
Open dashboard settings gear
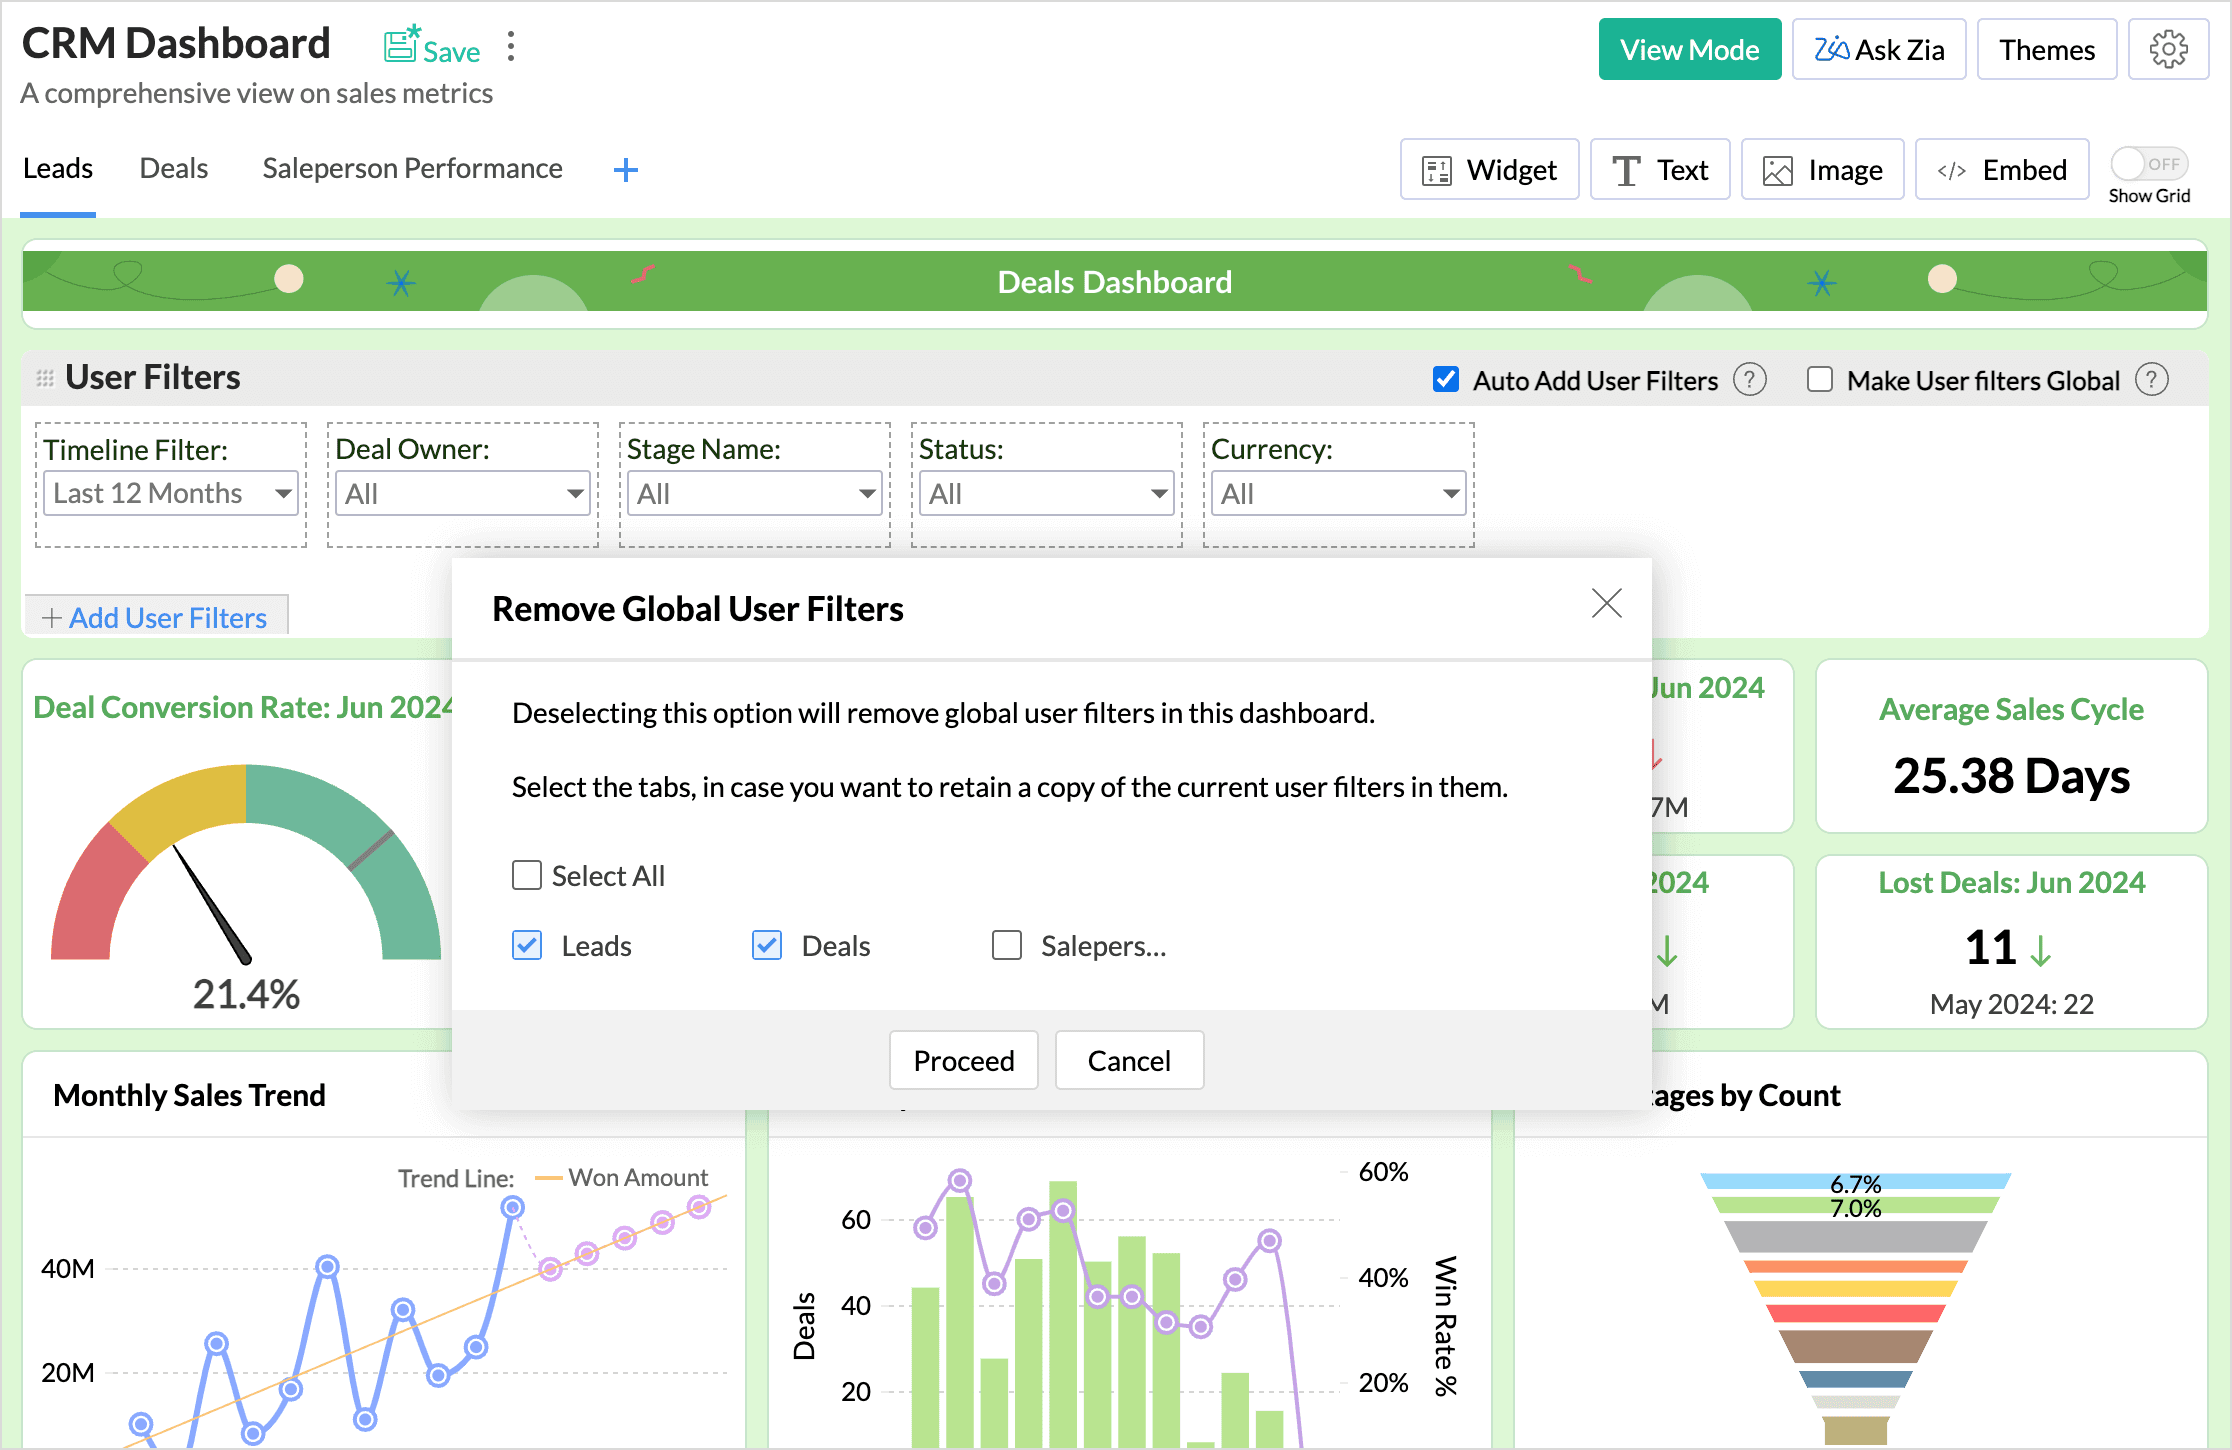point(2168,48)
